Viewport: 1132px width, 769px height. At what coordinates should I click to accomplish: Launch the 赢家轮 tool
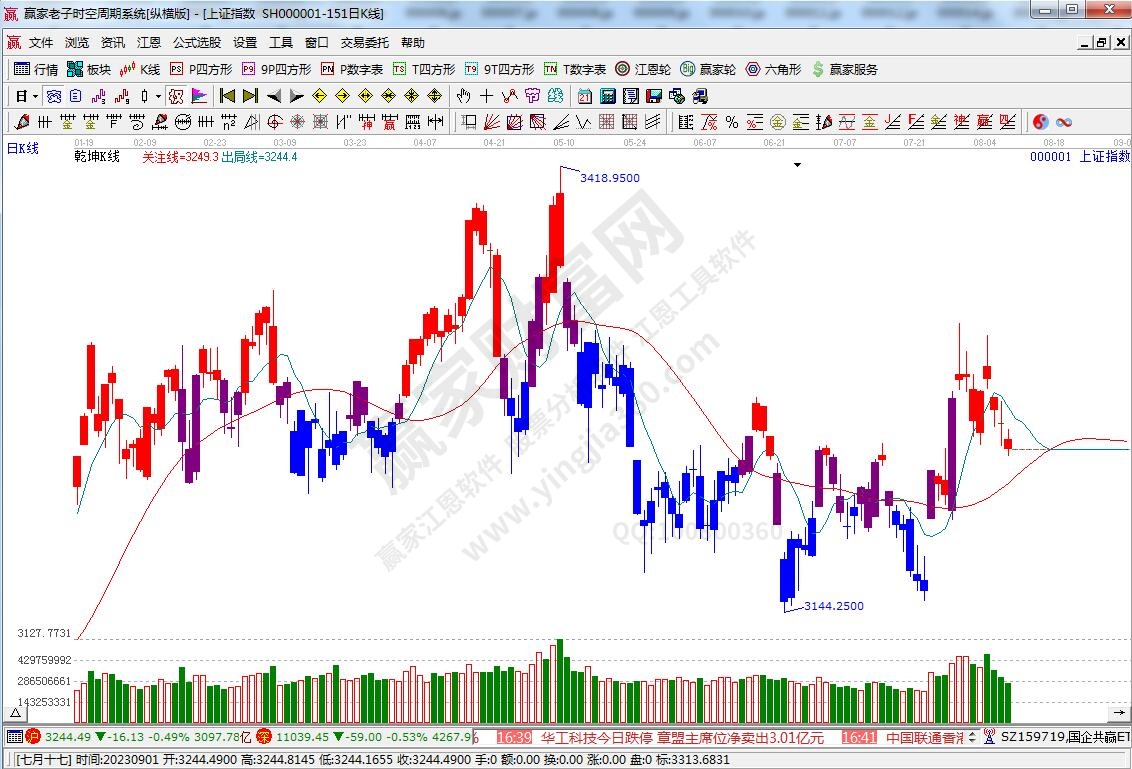click(x=708, y=69)
